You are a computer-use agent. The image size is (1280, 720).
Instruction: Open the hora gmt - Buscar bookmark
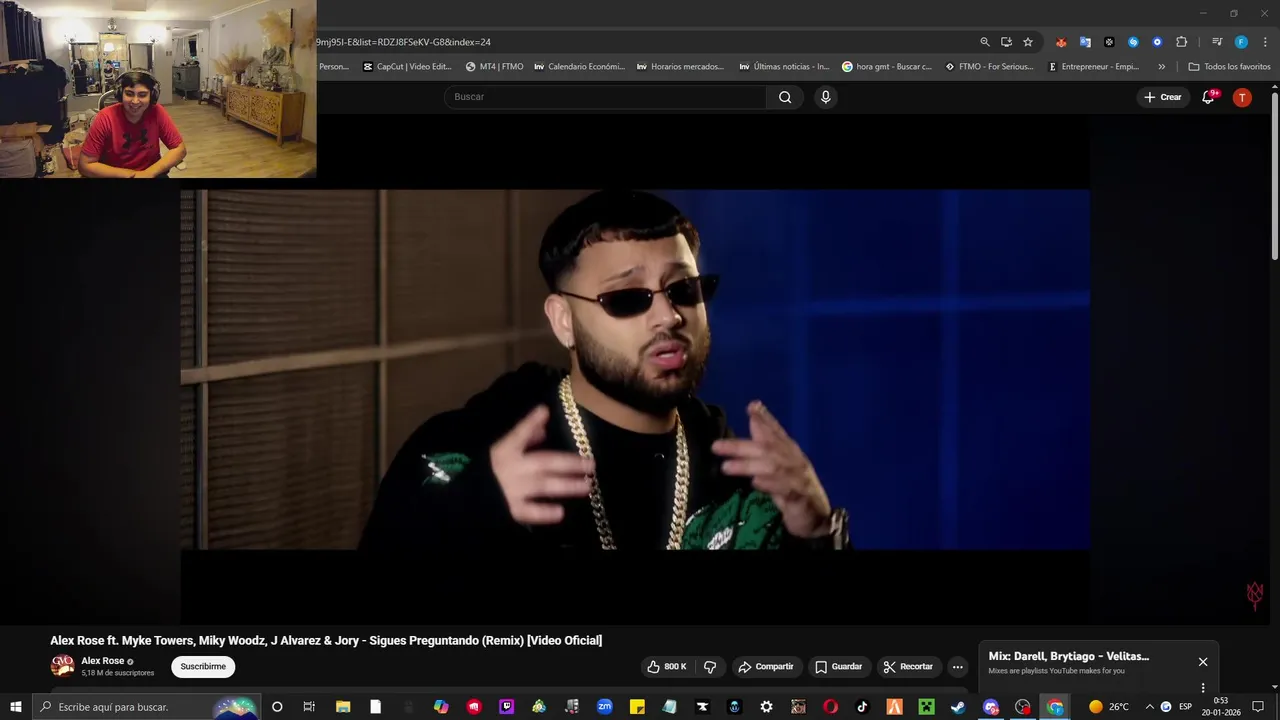coord(887,67)
